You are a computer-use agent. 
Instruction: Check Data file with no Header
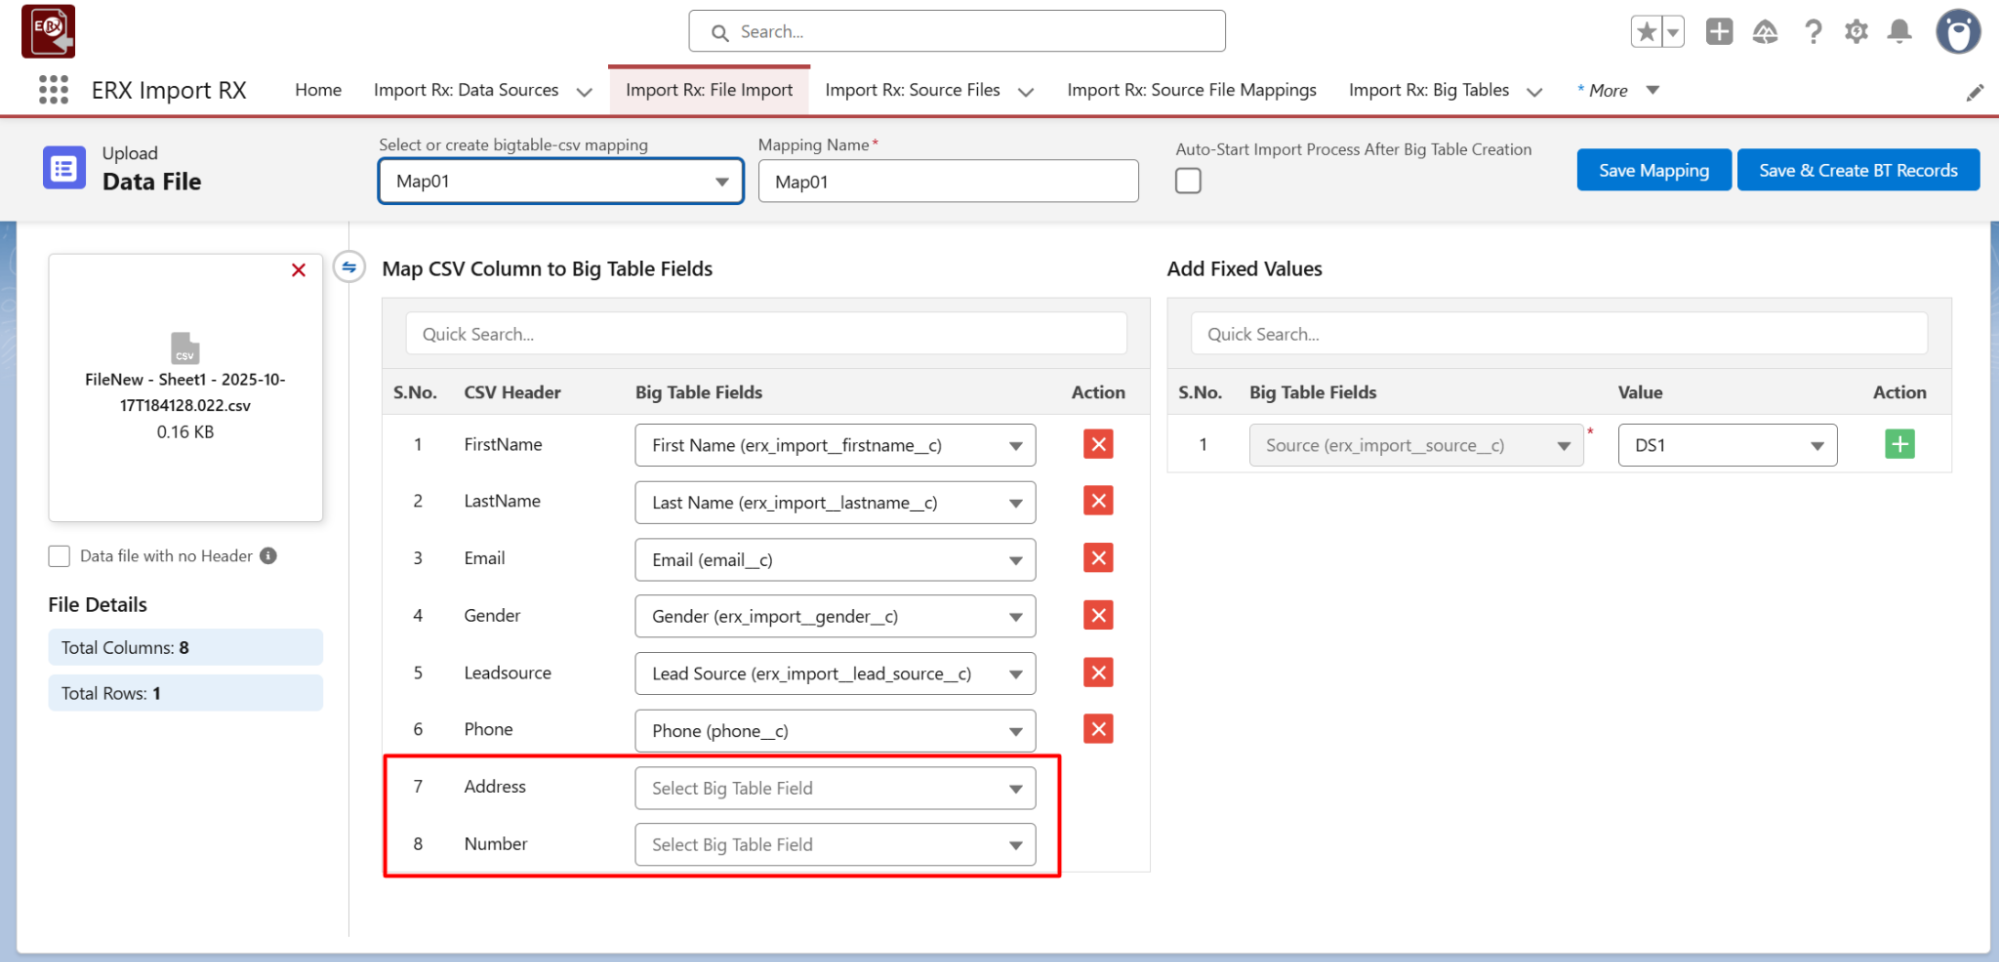59,556
